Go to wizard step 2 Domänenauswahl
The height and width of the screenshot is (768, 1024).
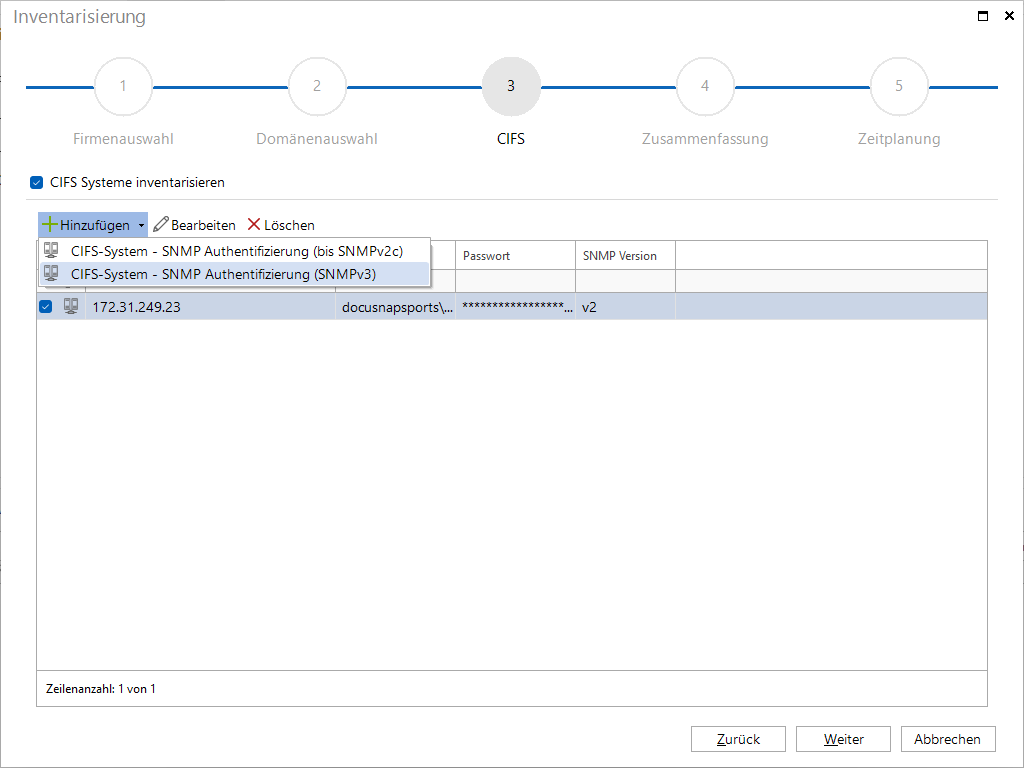tap(317, 86)
